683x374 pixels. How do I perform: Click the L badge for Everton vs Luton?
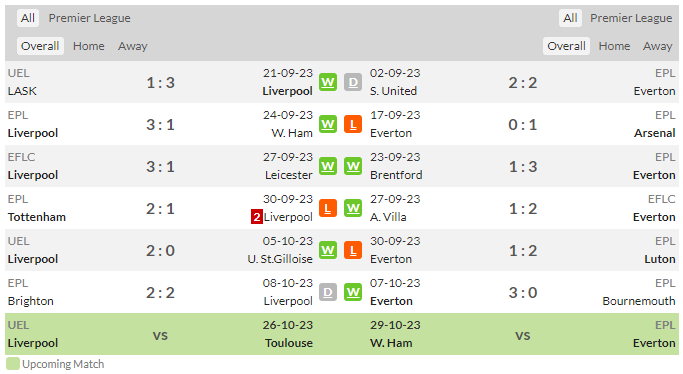point(353,250)
